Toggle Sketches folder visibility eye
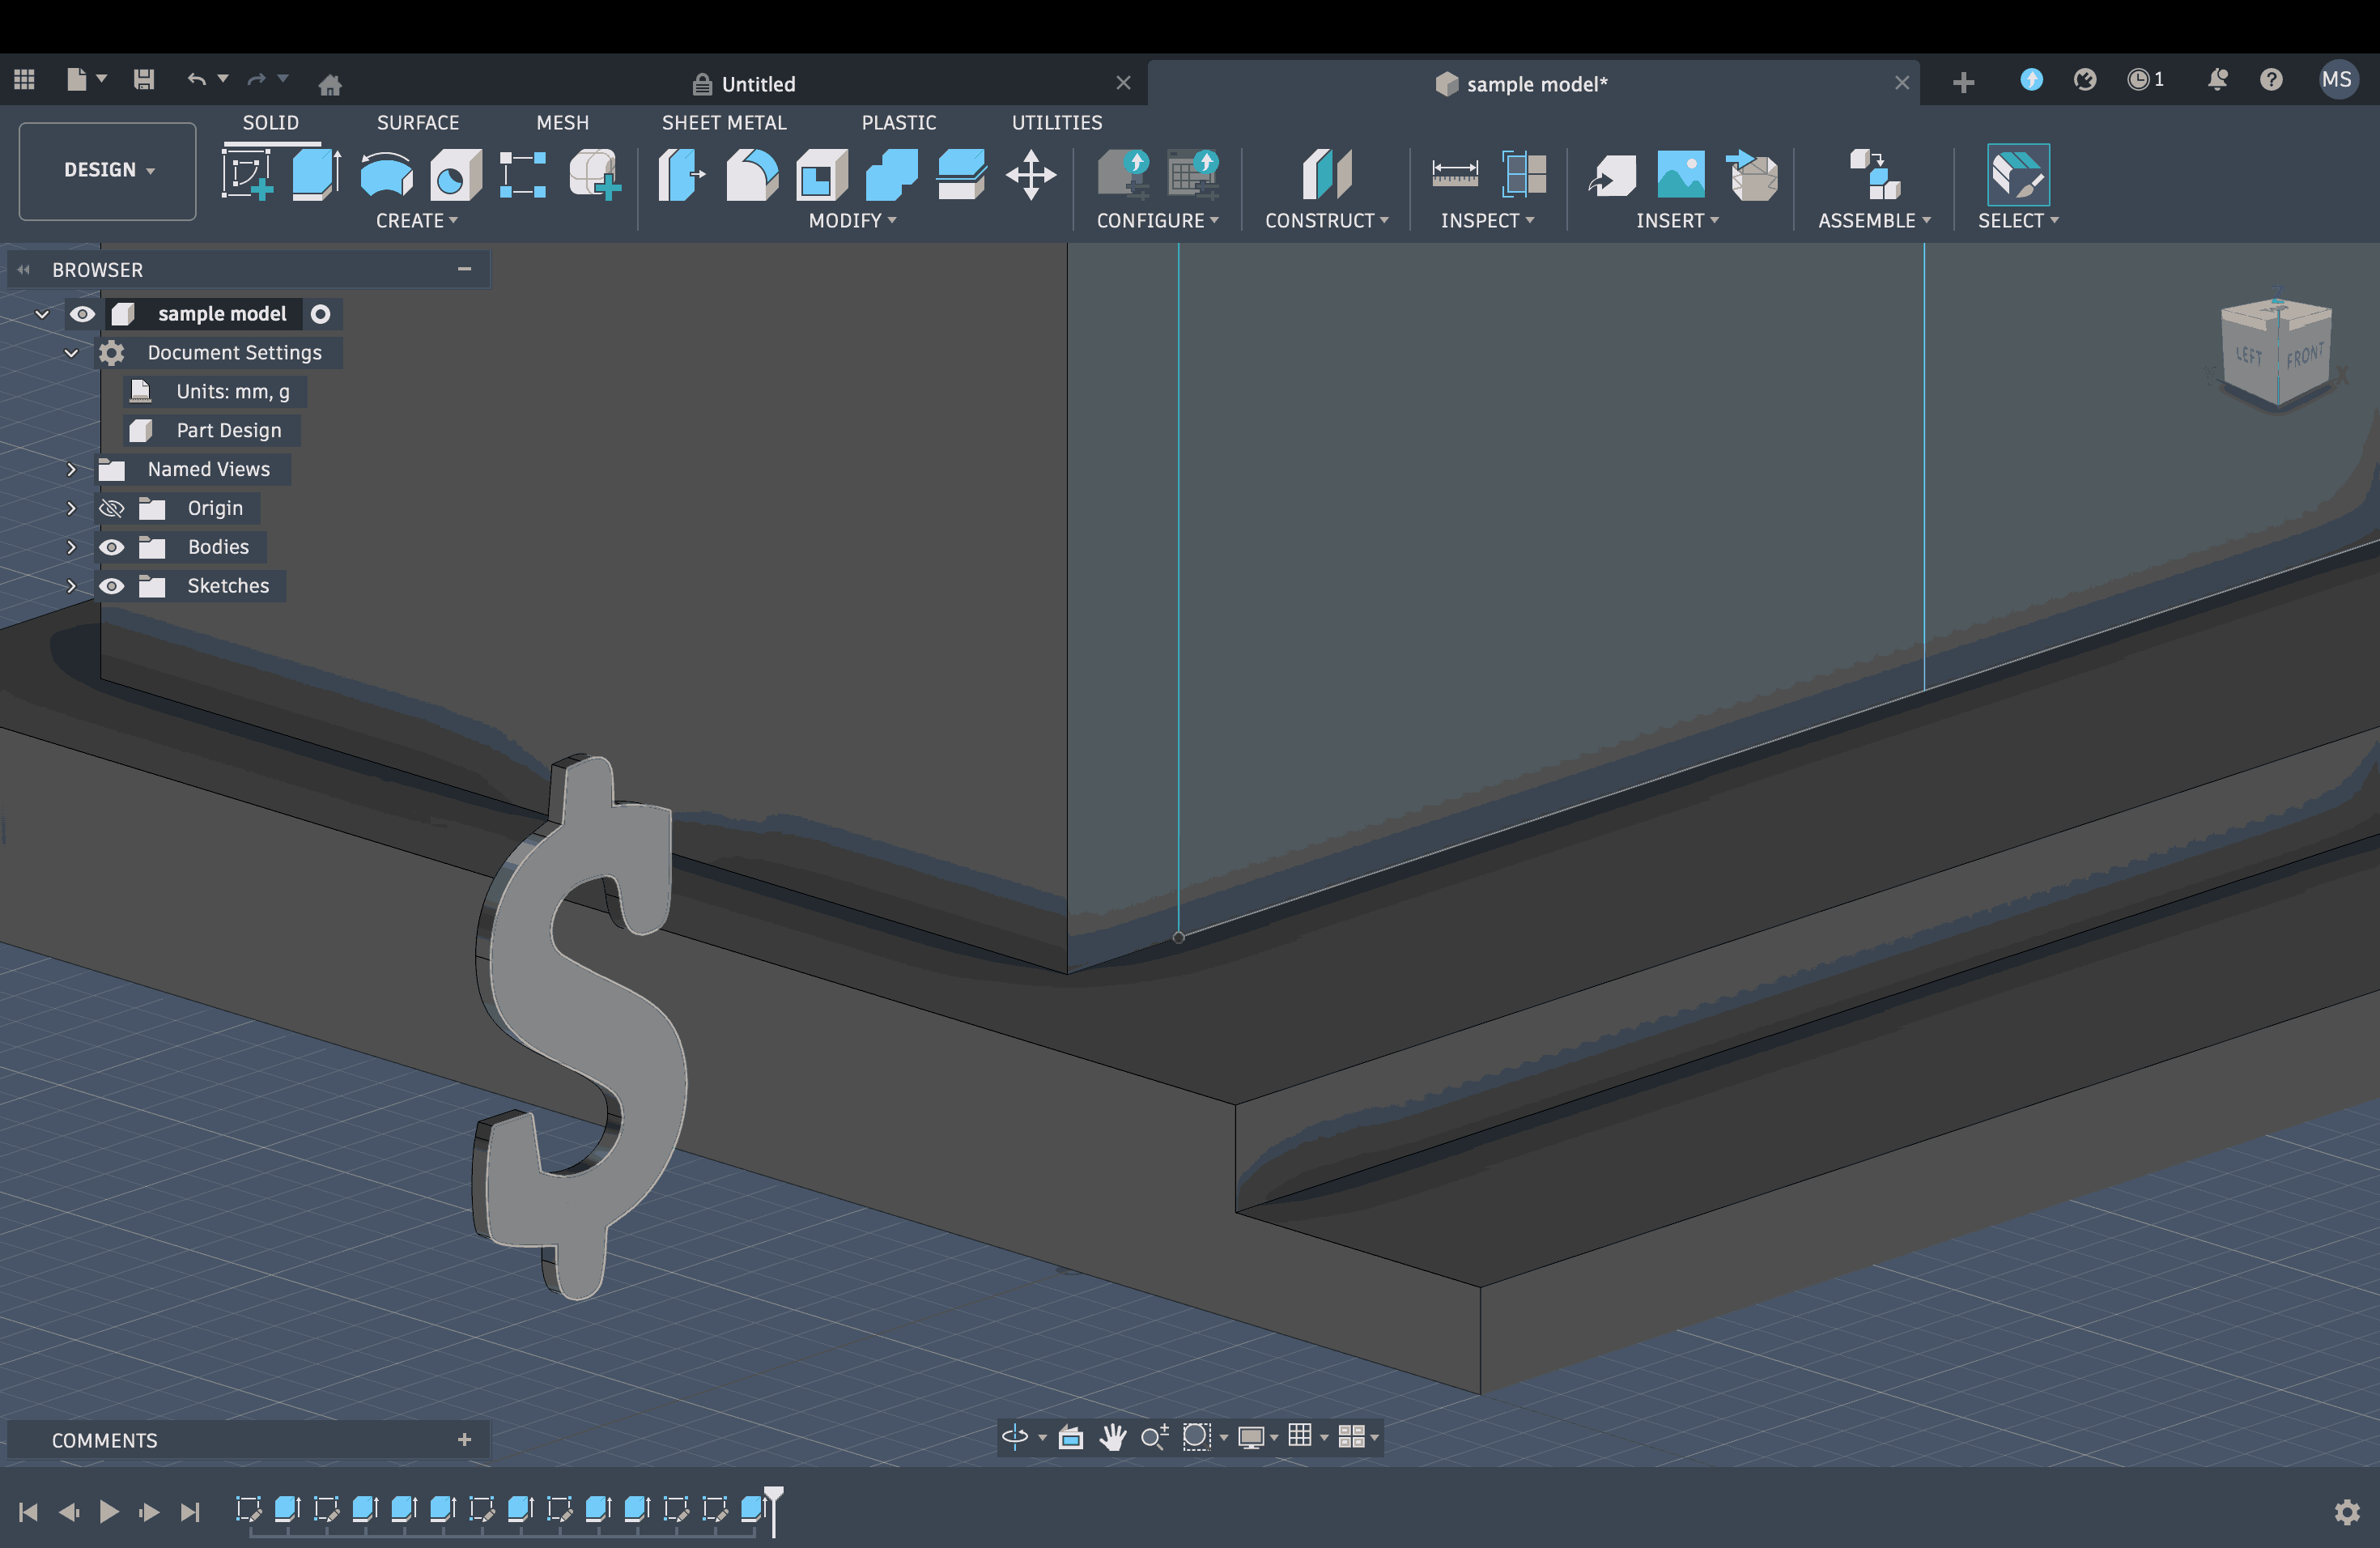 pos(112,586)
